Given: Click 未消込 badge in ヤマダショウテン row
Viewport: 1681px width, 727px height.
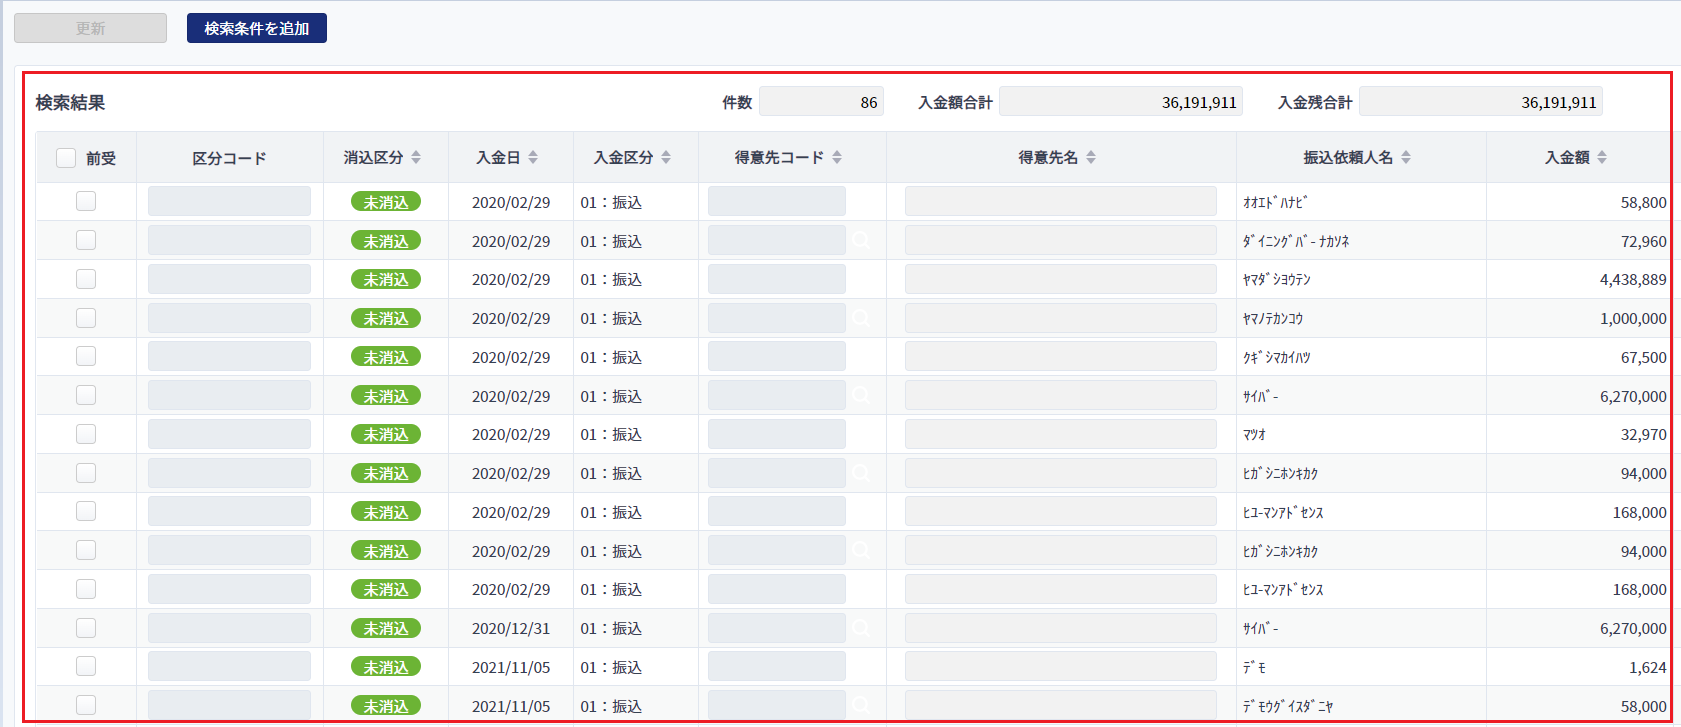Looking at the screenshot, I should point(386,279).
